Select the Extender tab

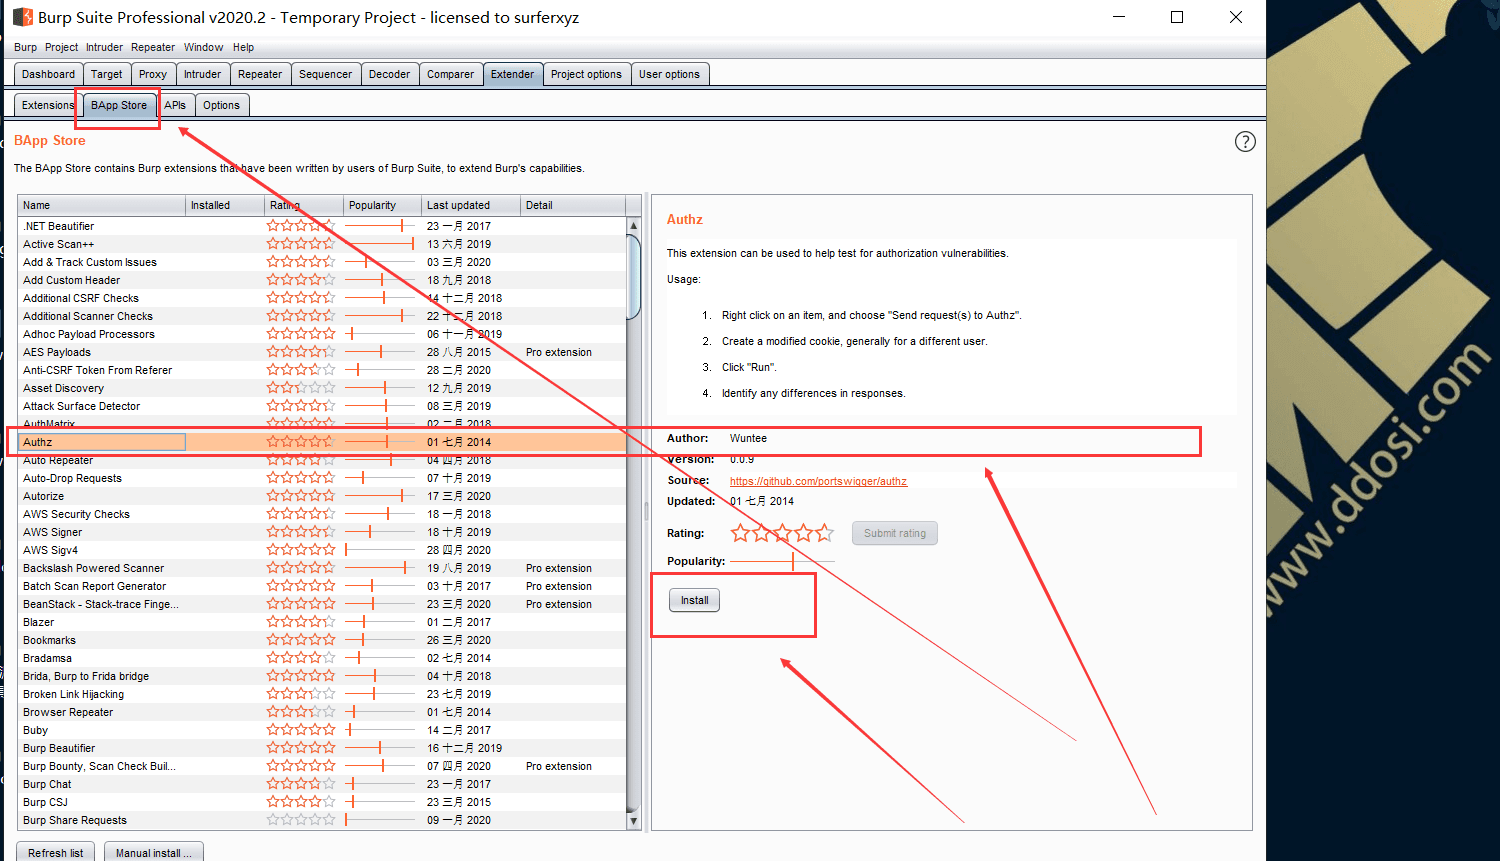[512, 74]
